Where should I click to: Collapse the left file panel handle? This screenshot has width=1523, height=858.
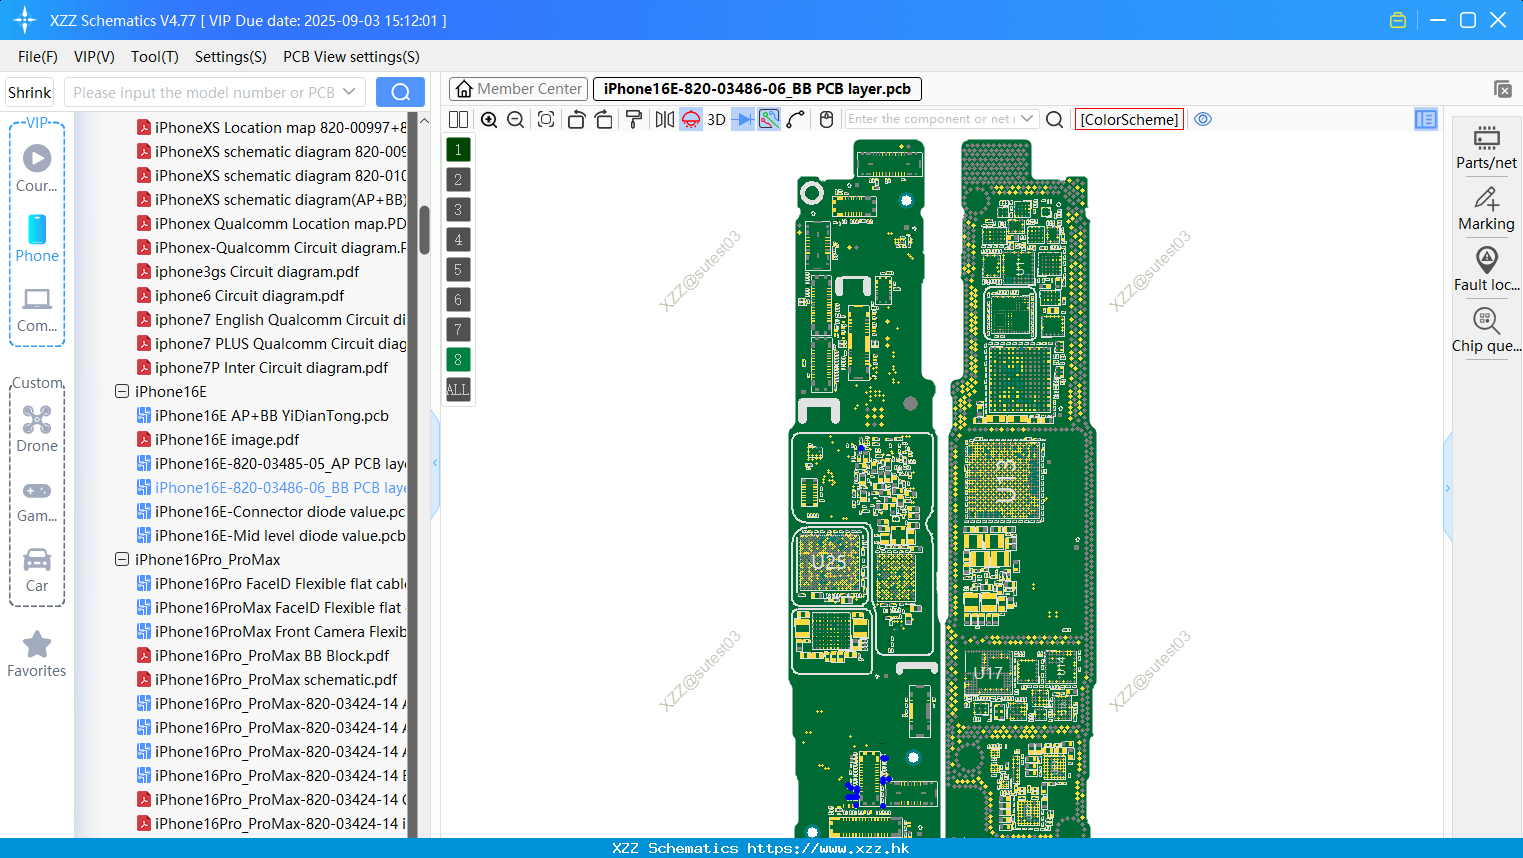point(435,463)
